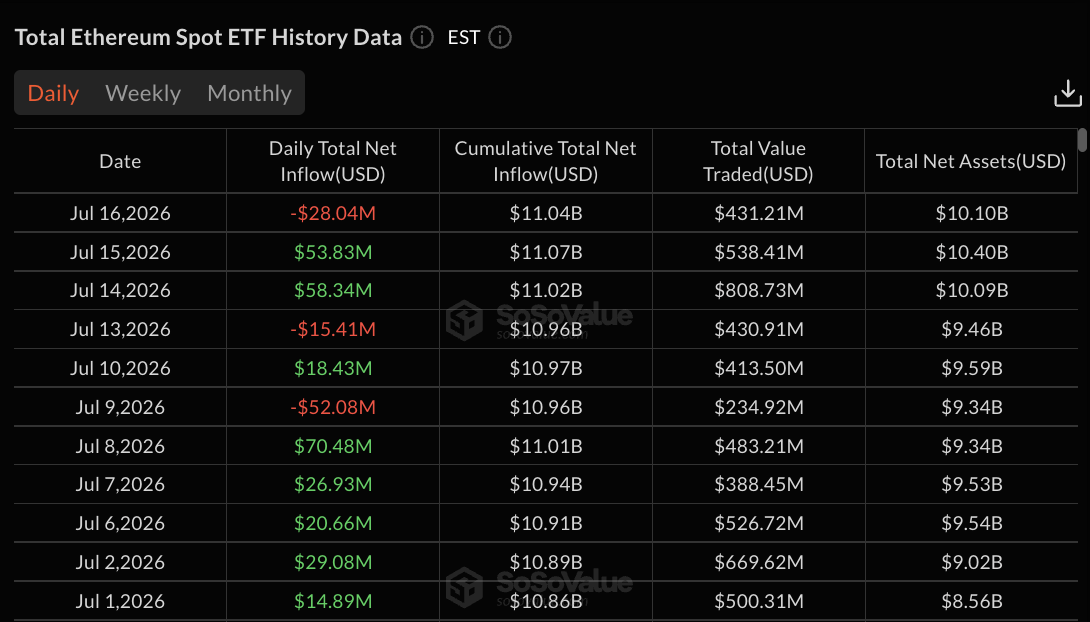Click the $538.41M value traded cell

pos(758,252)
